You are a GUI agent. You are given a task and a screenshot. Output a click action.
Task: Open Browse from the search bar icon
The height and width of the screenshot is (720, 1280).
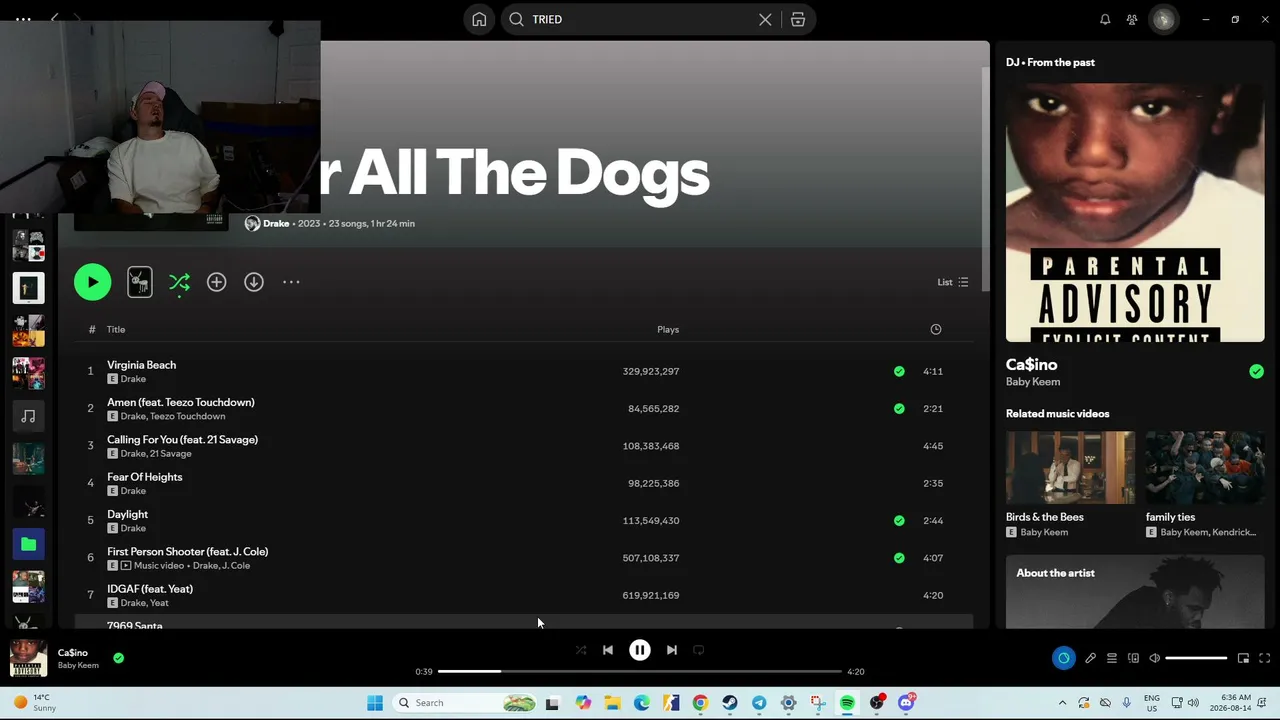coord(798,19)
